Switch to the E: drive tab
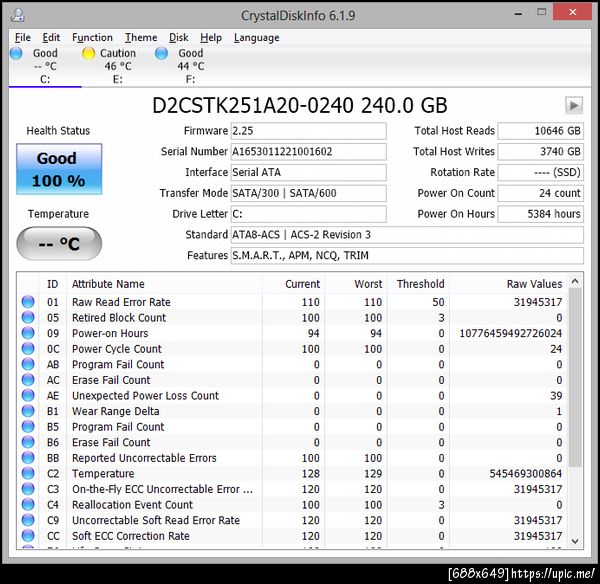This screenshot has width=600, height=584. tap(118, 66)
